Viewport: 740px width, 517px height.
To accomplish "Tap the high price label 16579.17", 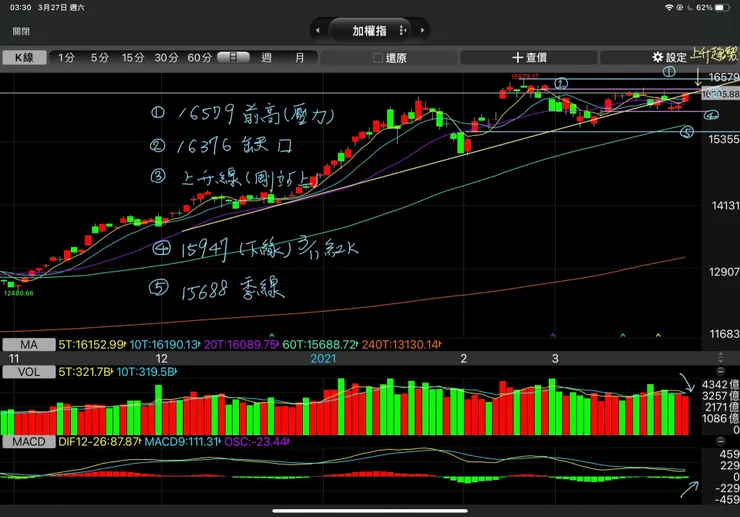I will pos(524,76).
